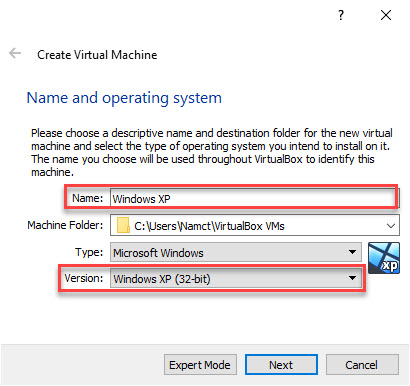
Task: Click the 'Create Virtual Machine' title text
Action: [97, 55]
